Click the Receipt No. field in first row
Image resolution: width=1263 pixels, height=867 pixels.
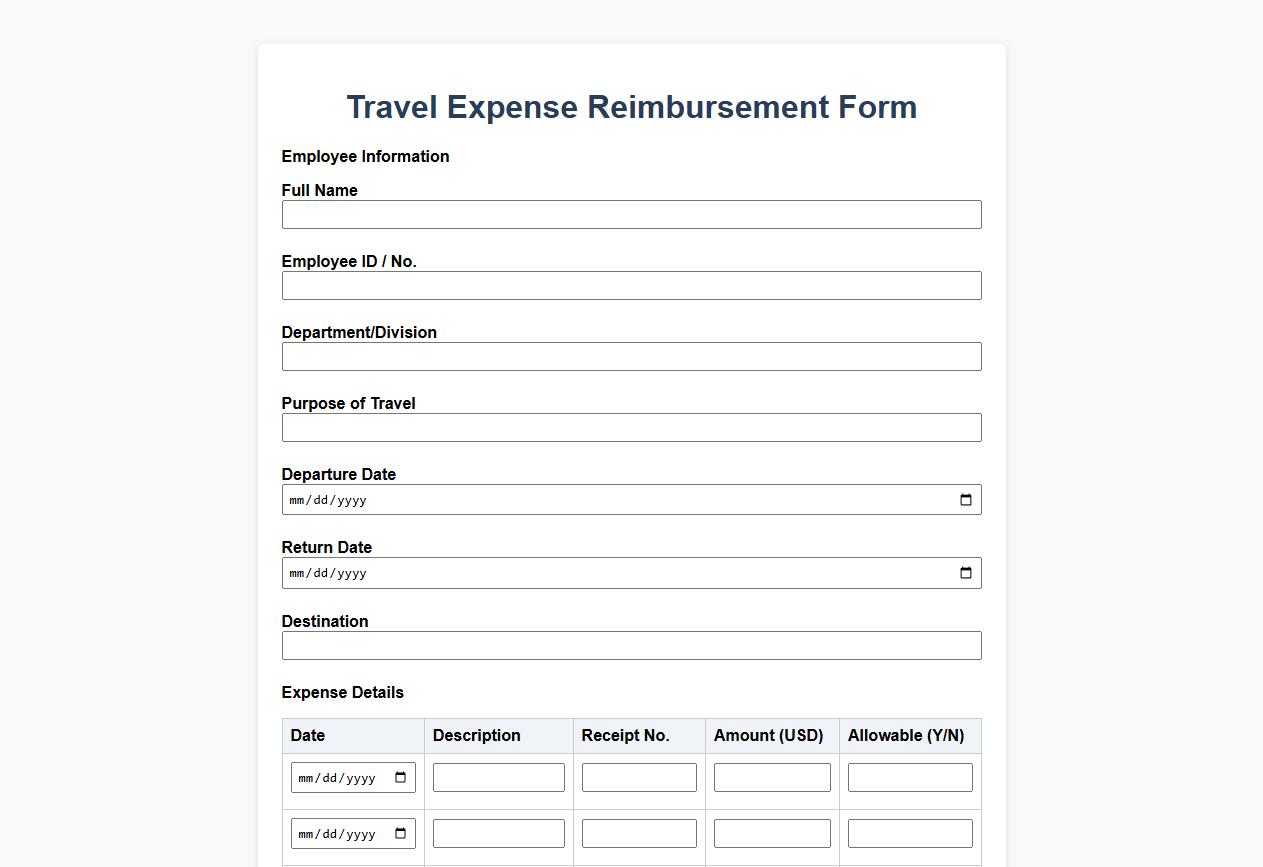coord(638,776)
